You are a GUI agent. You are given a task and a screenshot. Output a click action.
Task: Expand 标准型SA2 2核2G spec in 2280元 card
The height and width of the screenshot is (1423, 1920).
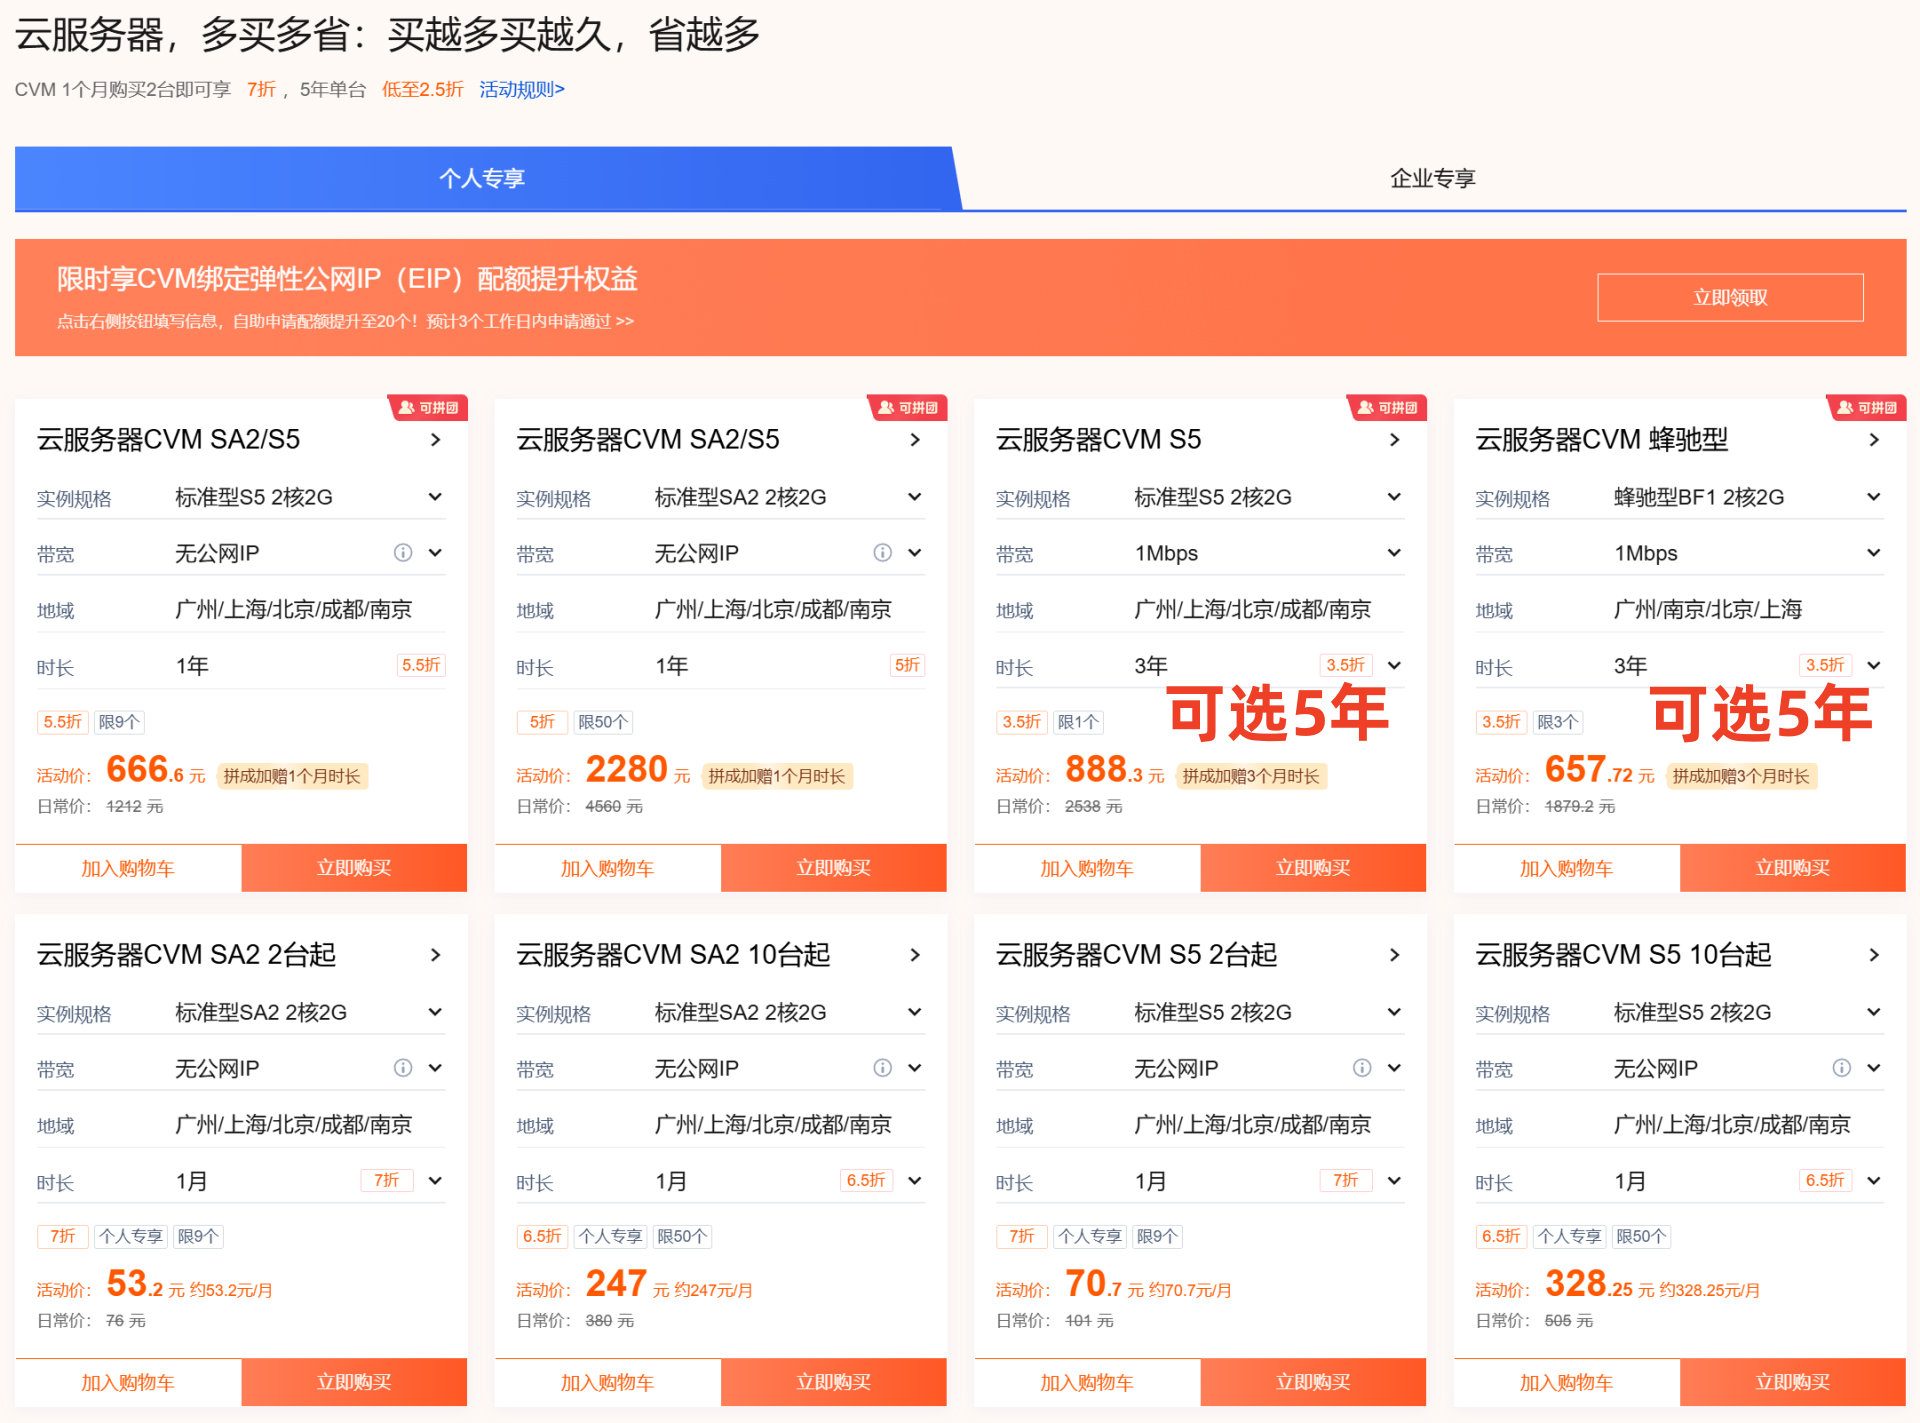[x=914, y=497]
